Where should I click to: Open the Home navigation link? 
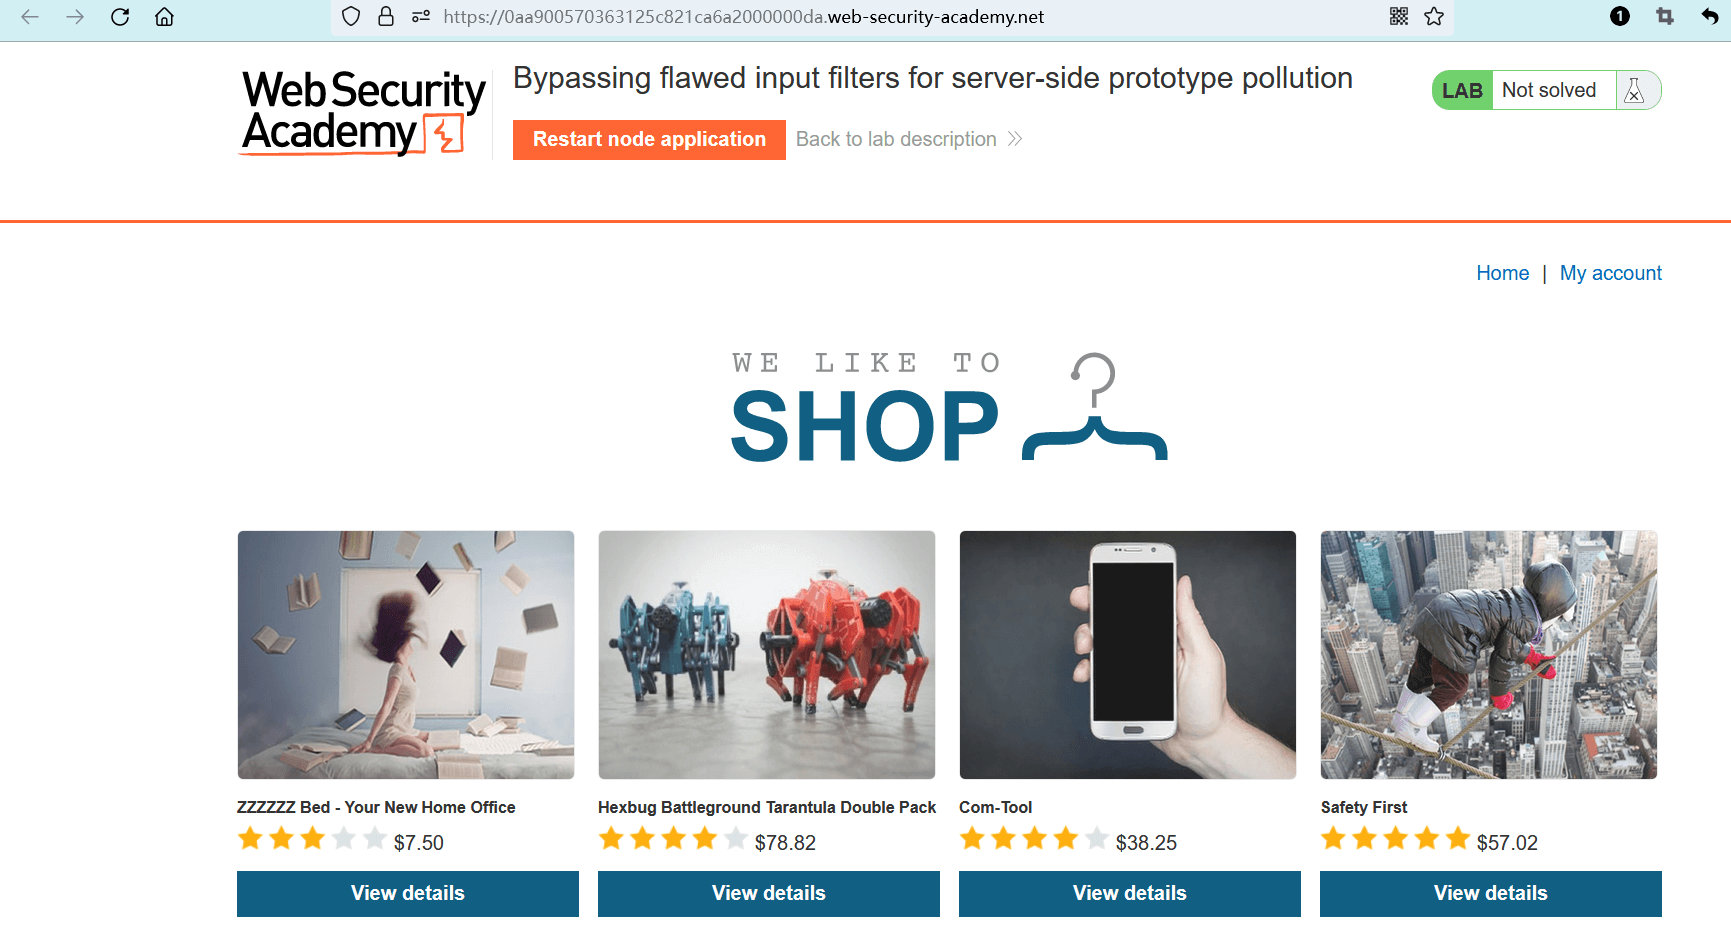pyautogui.click(x=1502, y=273)
